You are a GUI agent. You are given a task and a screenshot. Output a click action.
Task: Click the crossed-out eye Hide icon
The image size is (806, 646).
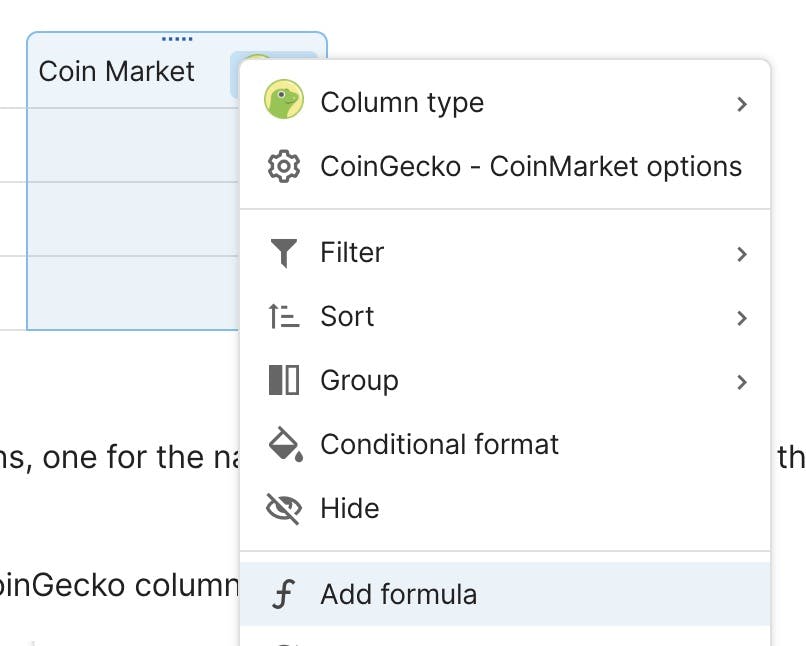pyautogui.click(x=284, y=508)
